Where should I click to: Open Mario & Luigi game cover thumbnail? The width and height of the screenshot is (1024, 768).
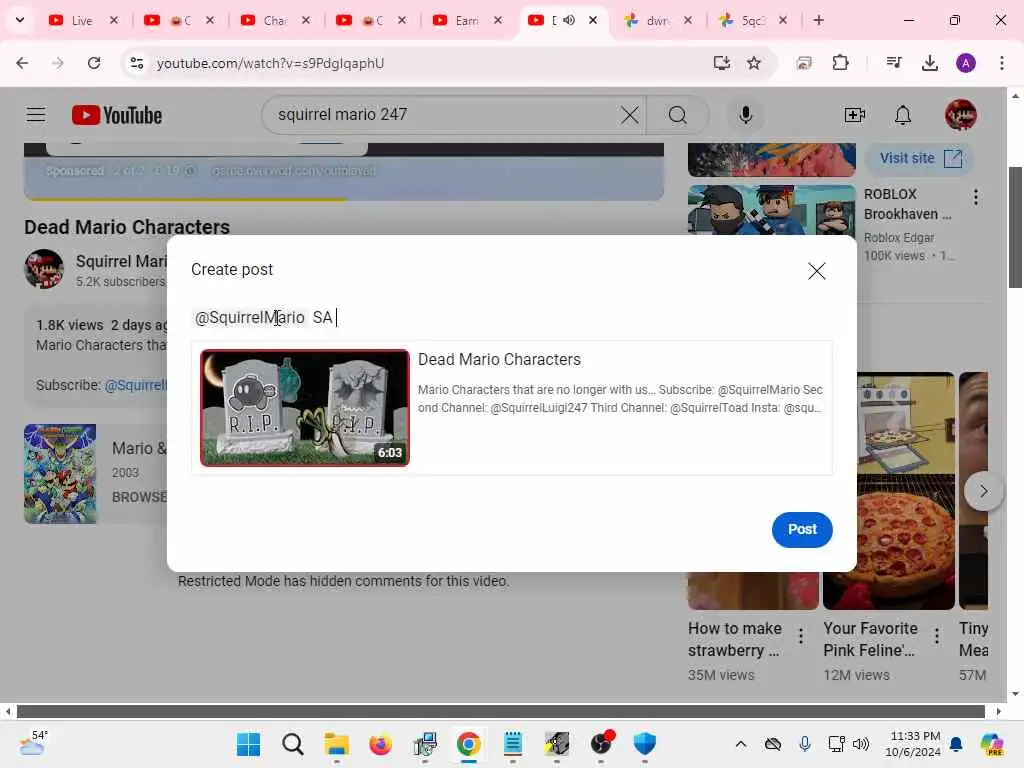[60, 473]
